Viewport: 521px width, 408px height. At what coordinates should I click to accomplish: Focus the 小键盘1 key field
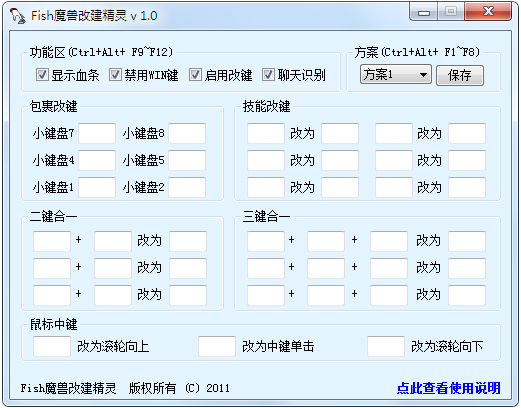coord(97,187)
